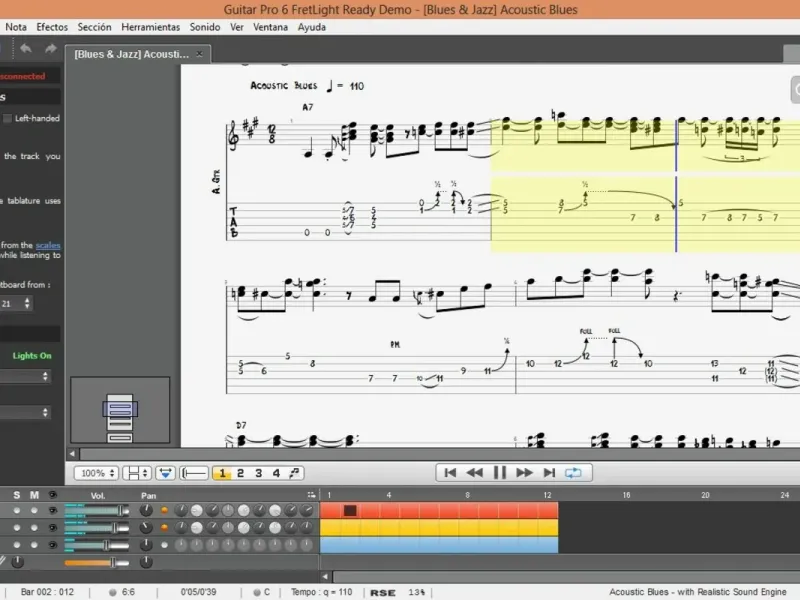Image resolution: width=800 pixels, height=600 pixels.
Task: Jump to the first bar
Action: click(450, 472)
